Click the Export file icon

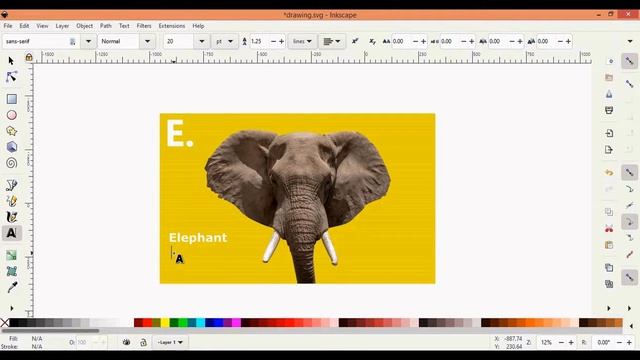(609, 149)
